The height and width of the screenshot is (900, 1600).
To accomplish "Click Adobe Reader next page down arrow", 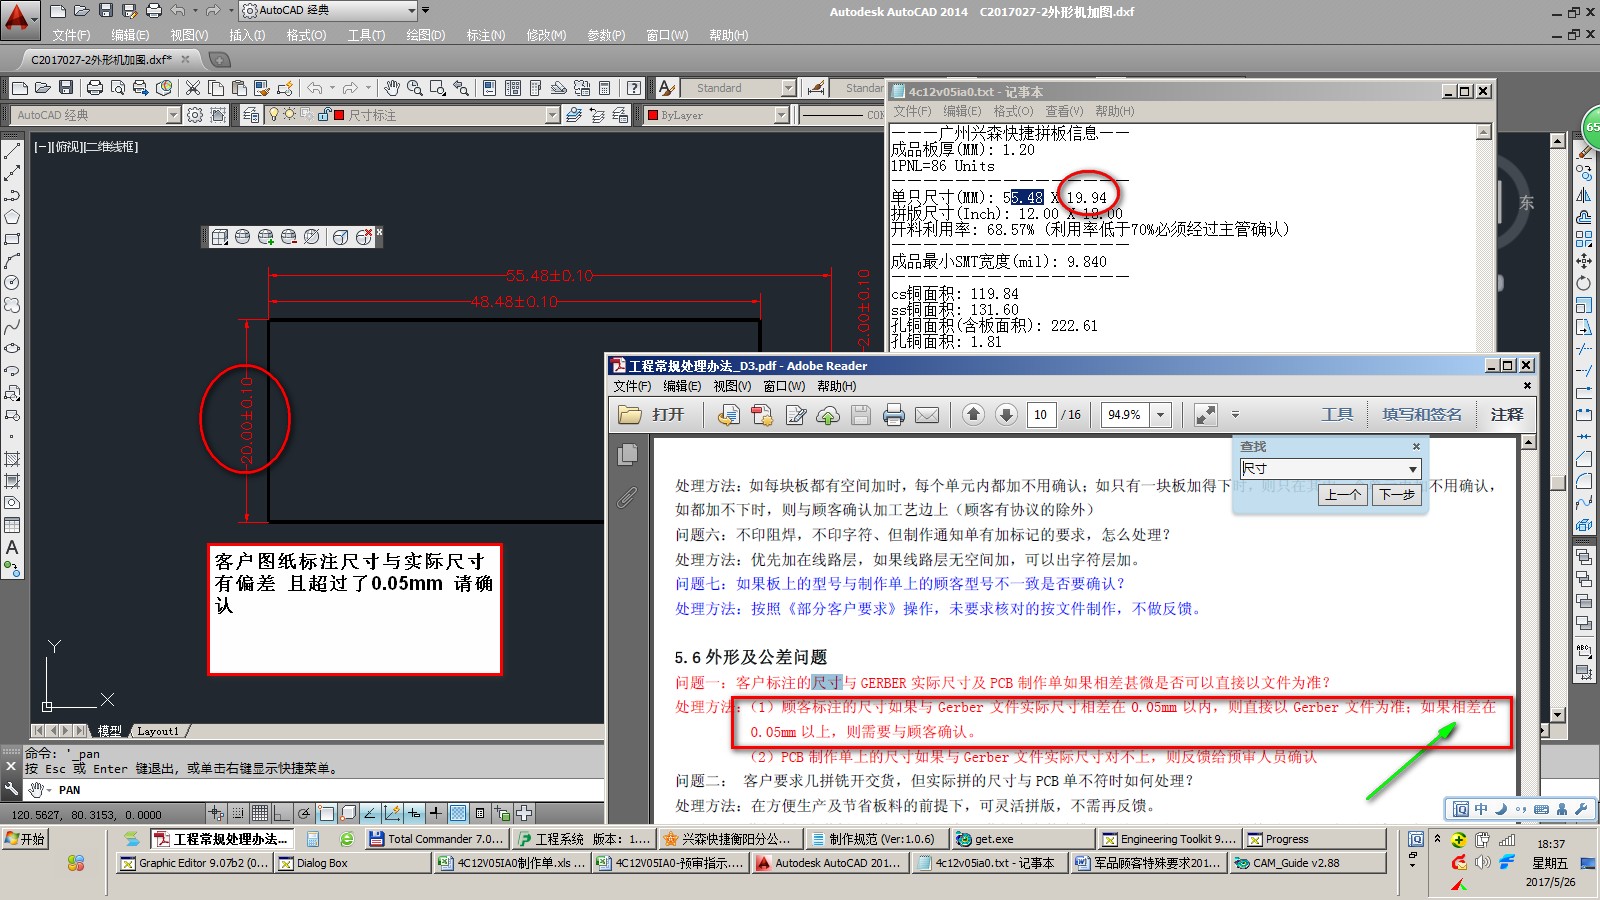I will [x=1006, y=414].
